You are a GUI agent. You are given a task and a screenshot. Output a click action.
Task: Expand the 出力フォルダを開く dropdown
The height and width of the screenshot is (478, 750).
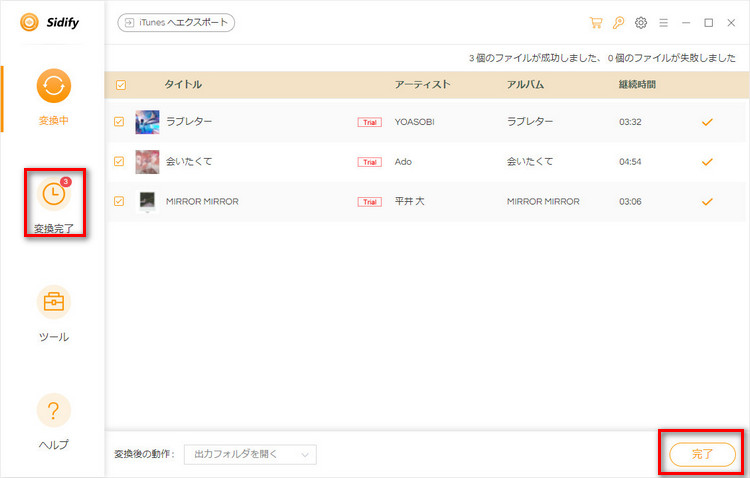tap(250, 455)
